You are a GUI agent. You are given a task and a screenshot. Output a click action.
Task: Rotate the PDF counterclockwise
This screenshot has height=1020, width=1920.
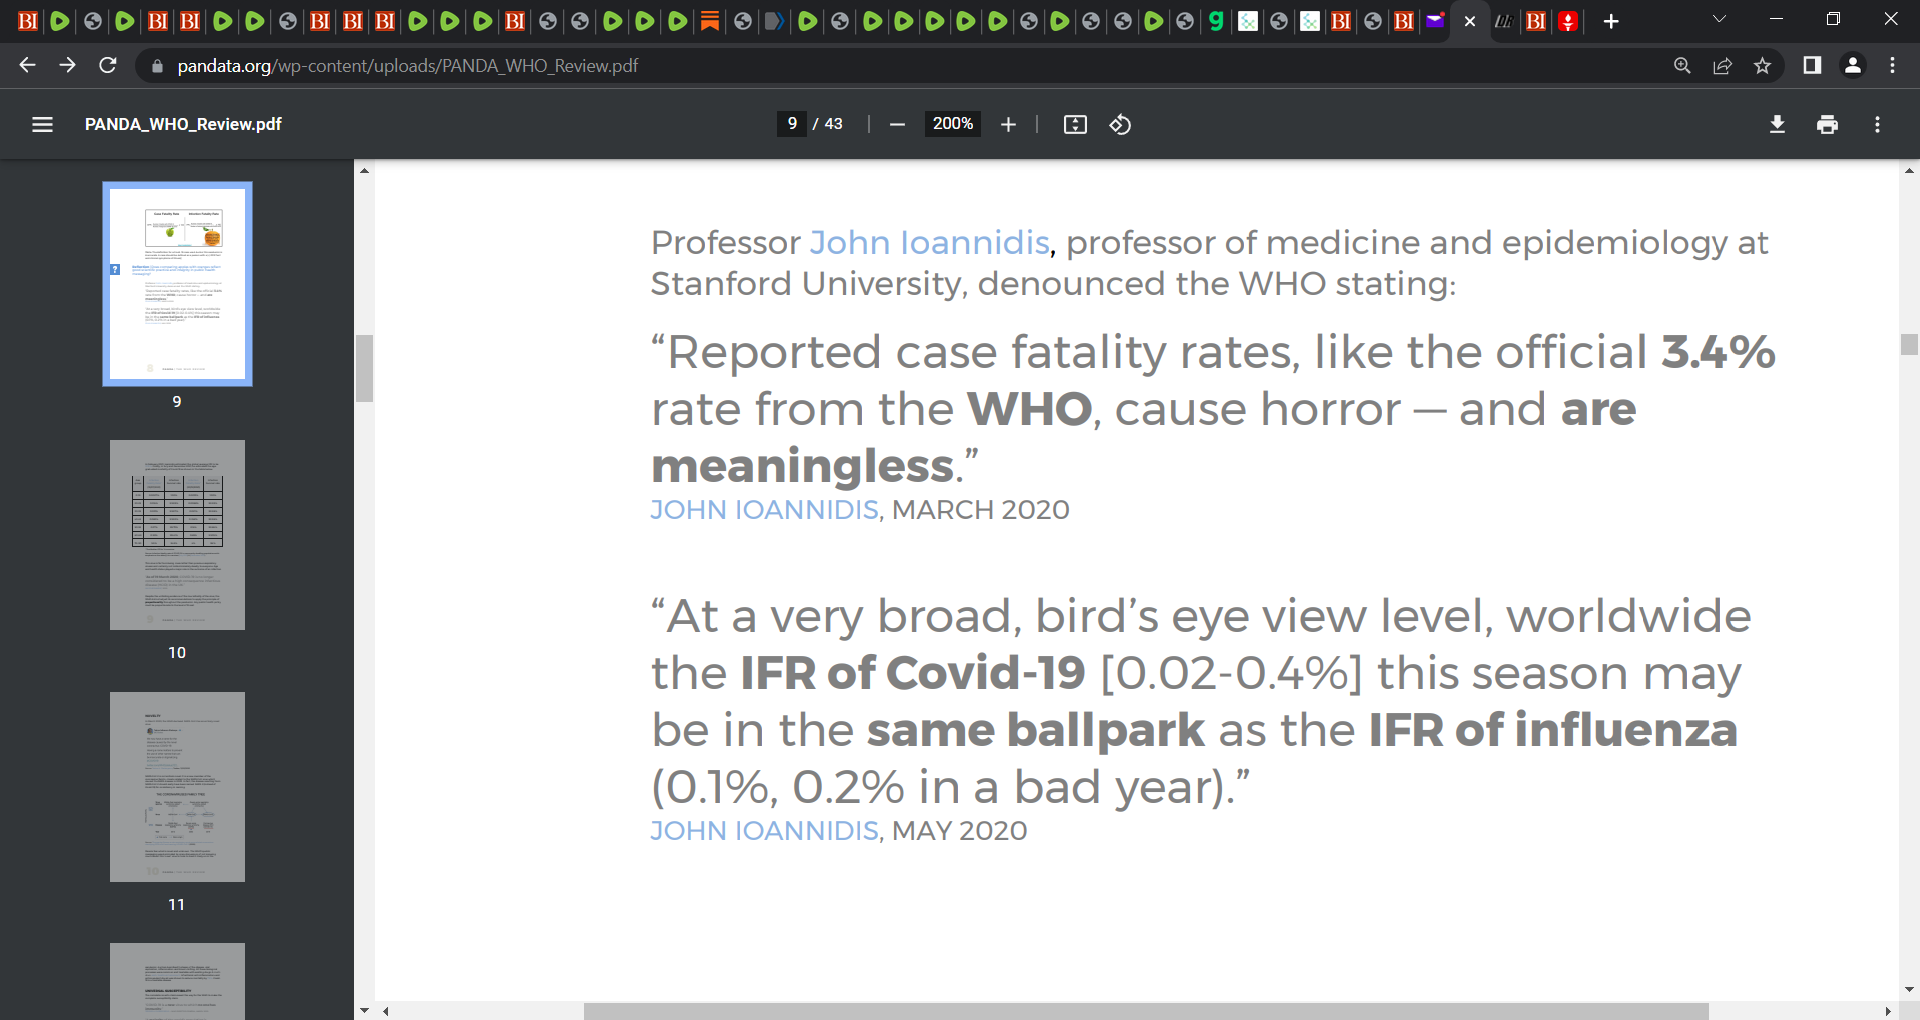pyautogui.click(x=1120, y=124)
